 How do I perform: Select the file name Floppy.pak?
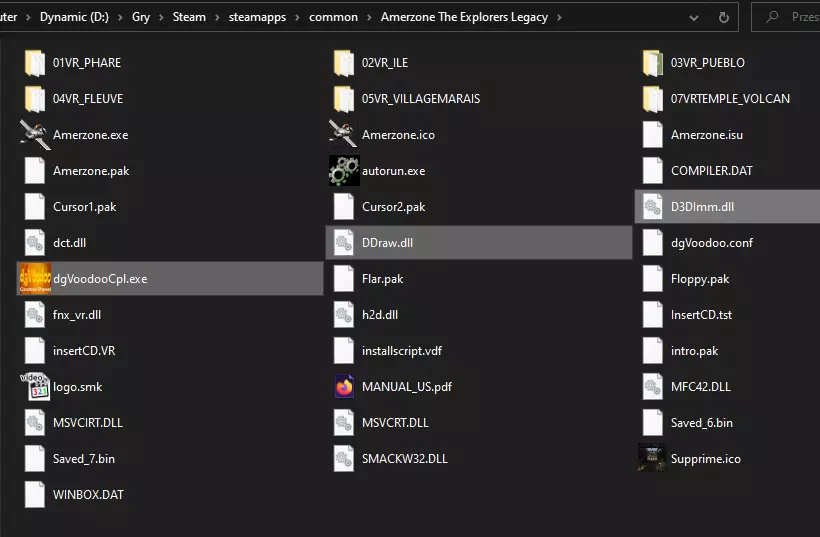point(700,279)
